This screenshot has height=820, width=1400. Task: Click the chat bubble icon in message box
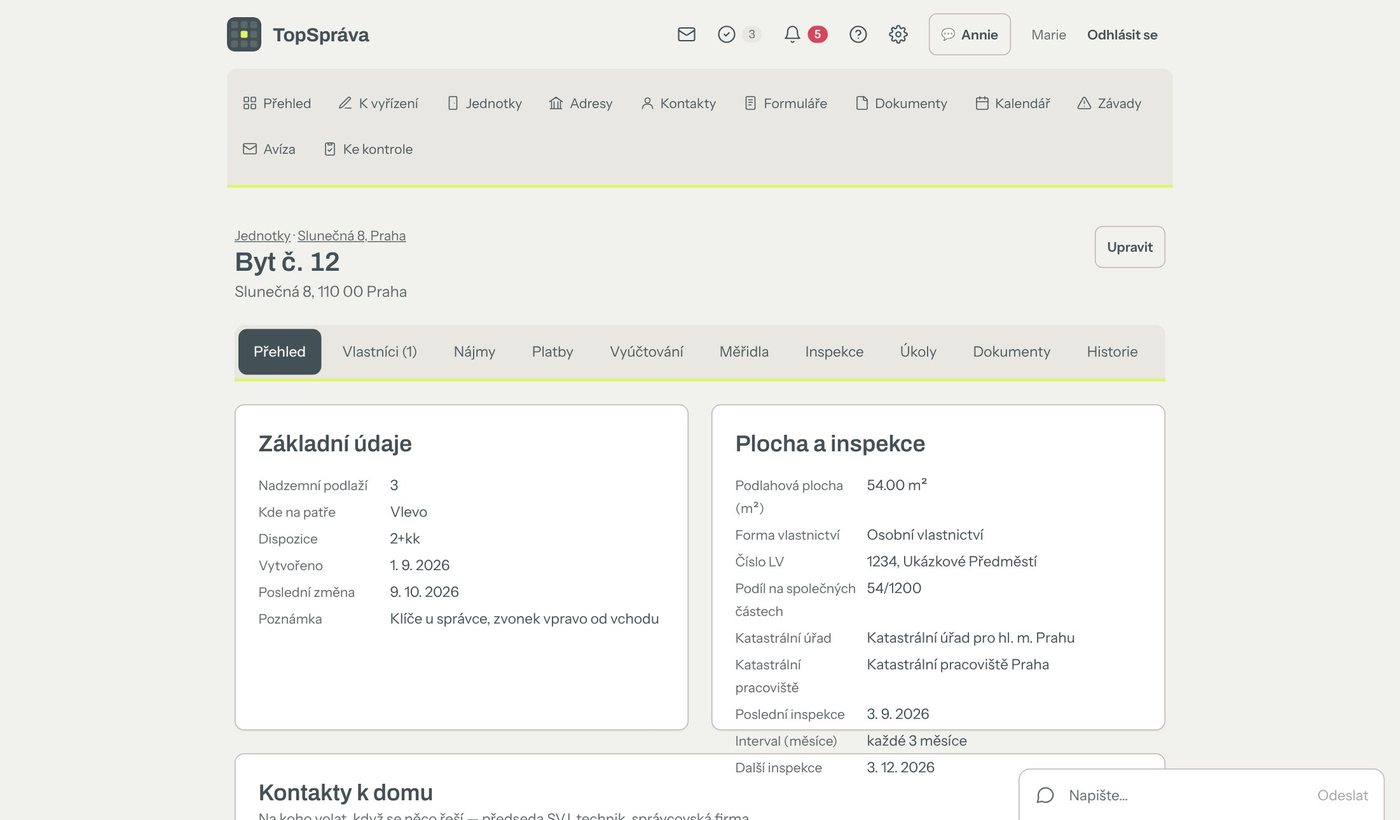point(1045,796)
